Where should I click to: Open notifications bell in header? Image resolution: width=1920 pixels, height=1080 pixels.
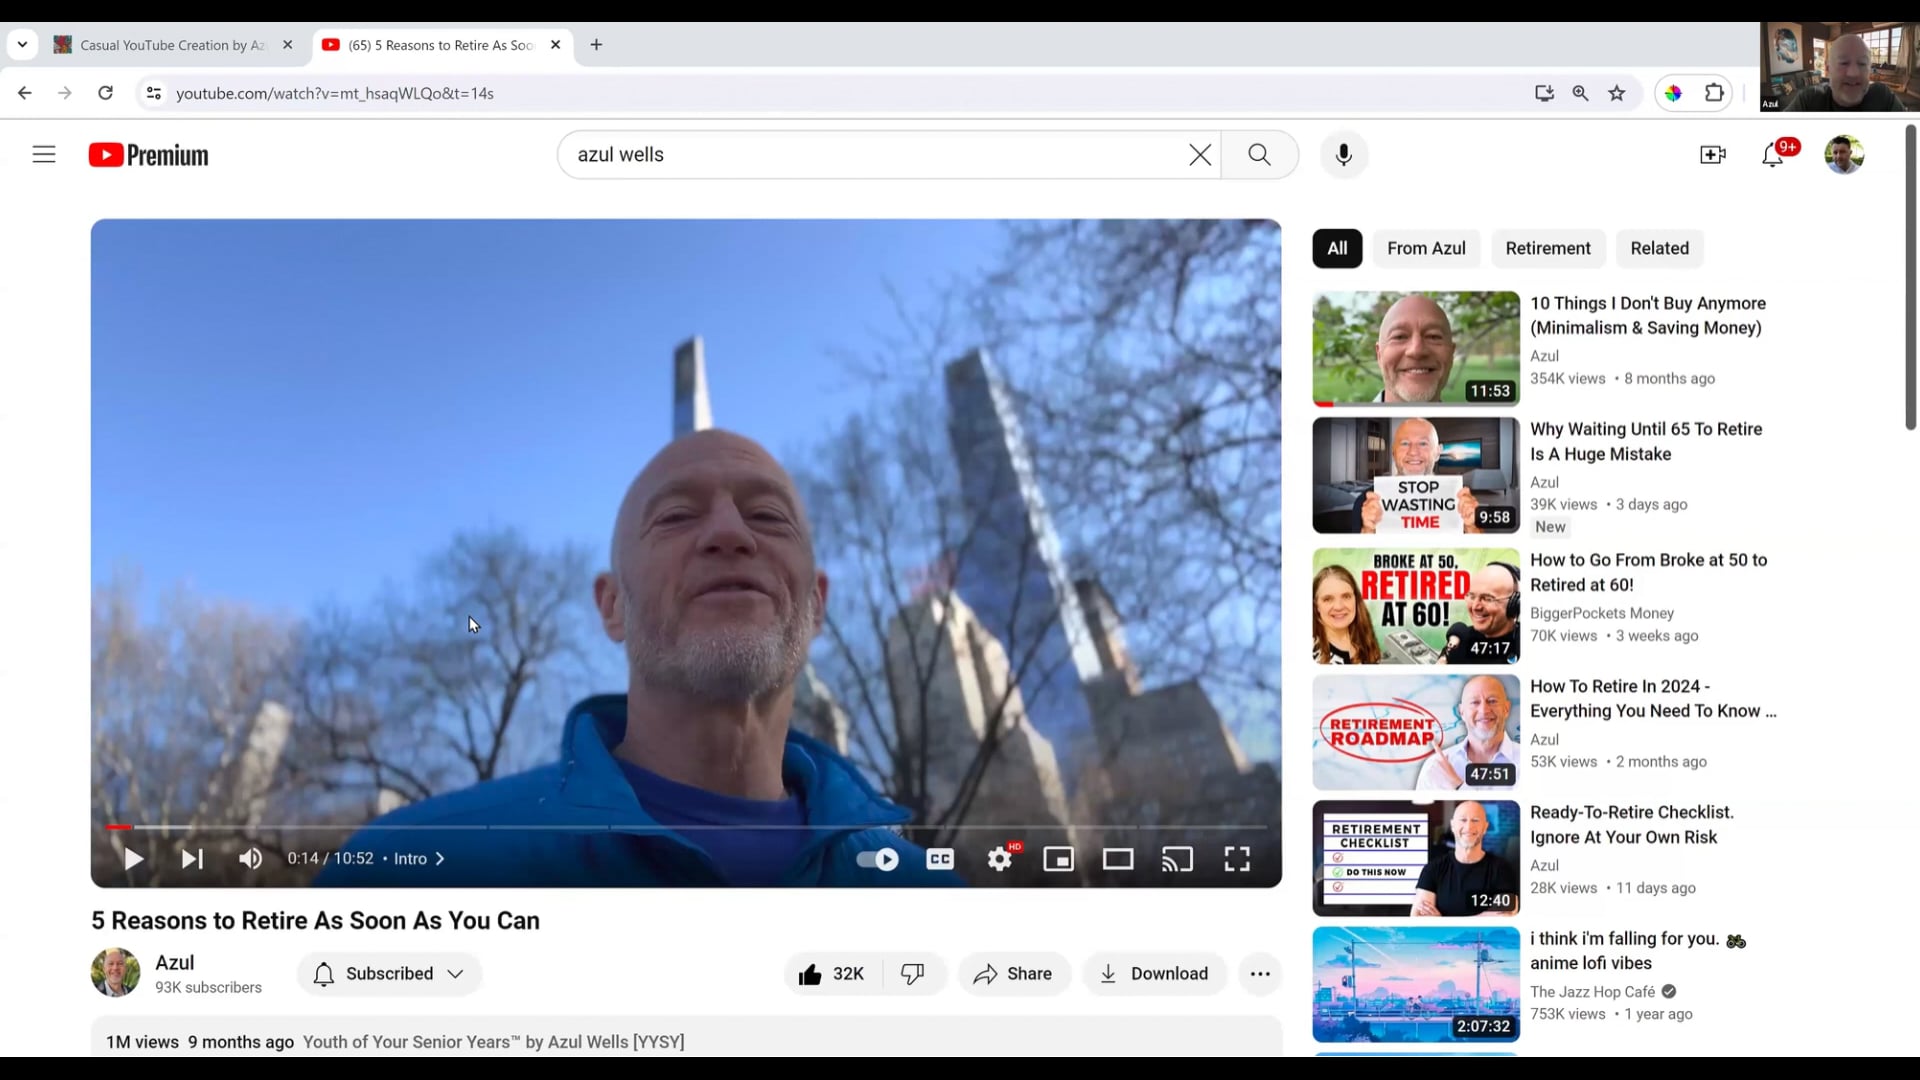coord(1772,155)
